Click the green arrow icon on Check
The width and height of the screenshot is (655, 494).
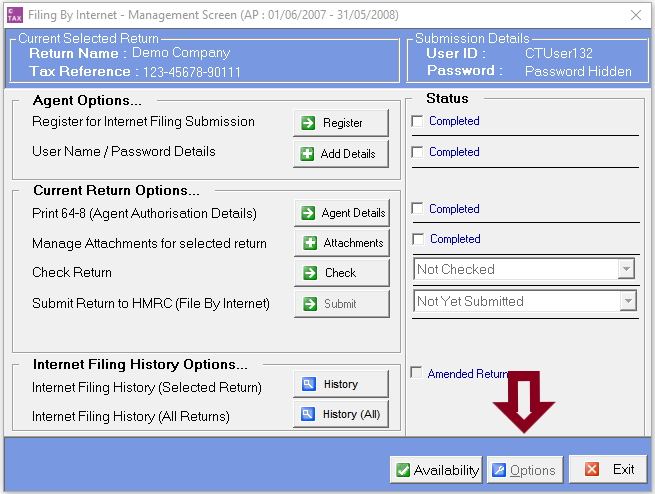[310, 273]
